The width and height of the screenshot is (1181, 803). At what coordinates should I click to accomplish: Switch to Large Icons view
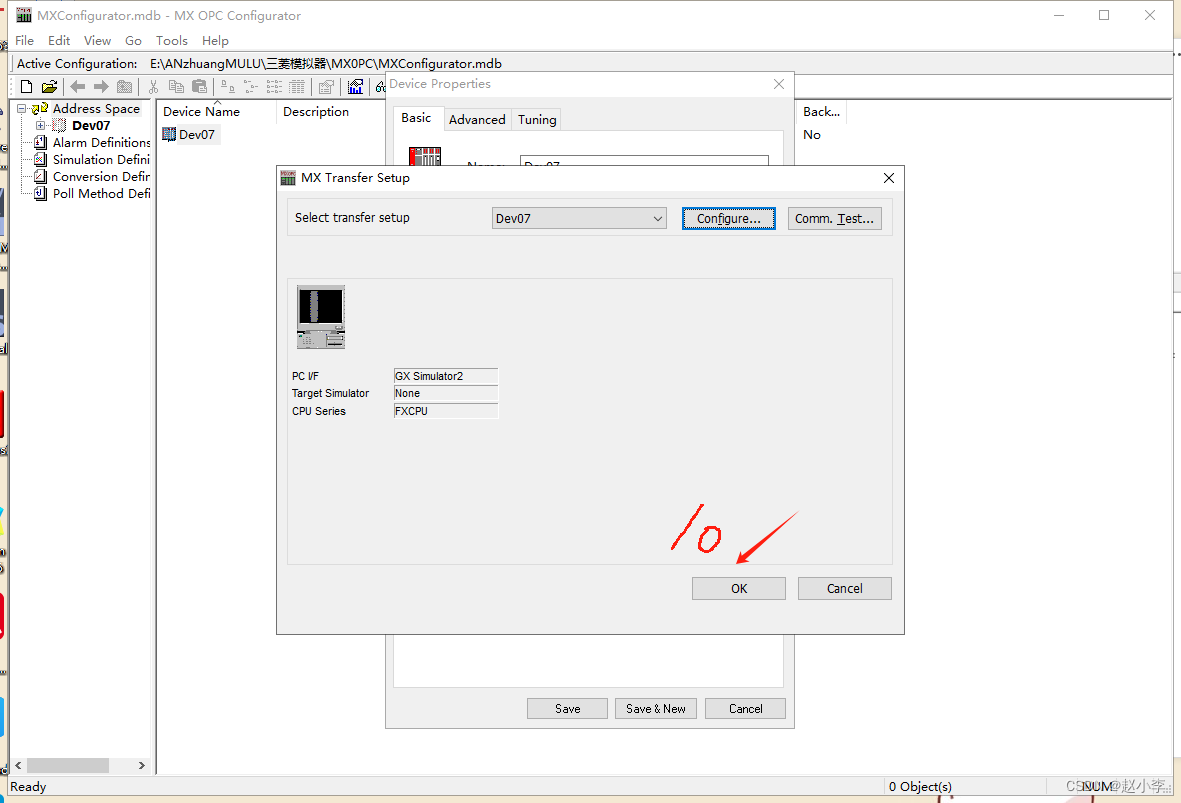[227, 87]
